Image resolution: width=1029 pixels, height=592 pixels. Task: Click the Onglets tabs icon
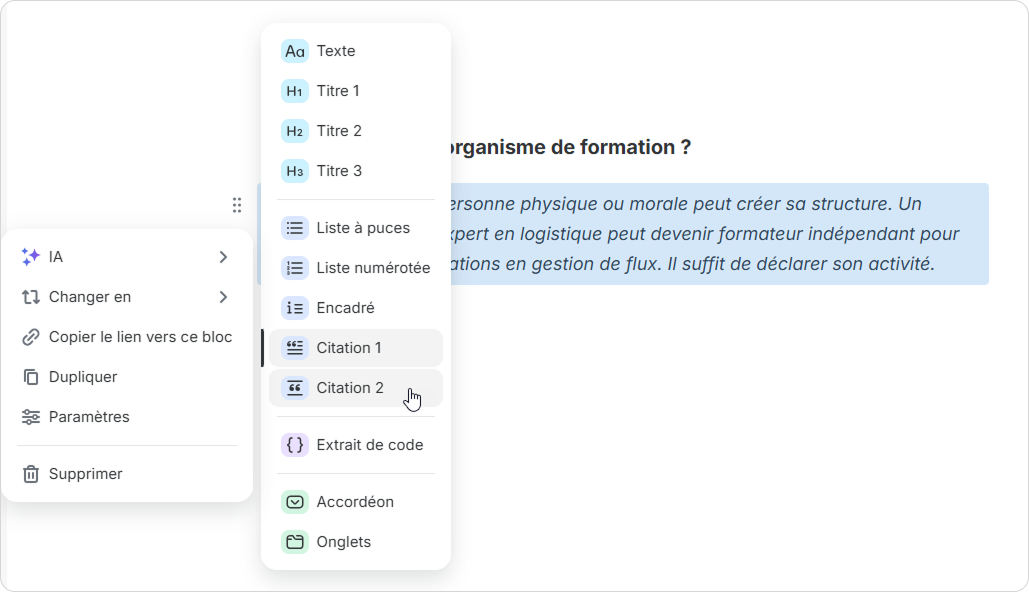tap(294, 542)
